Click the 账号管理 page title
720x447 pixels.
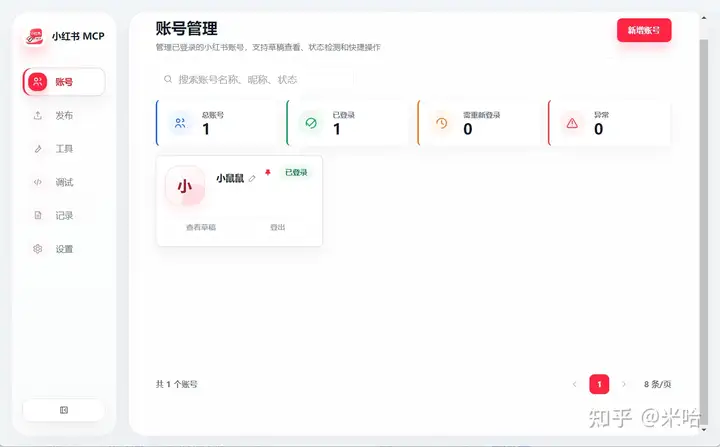pos(186,28)
